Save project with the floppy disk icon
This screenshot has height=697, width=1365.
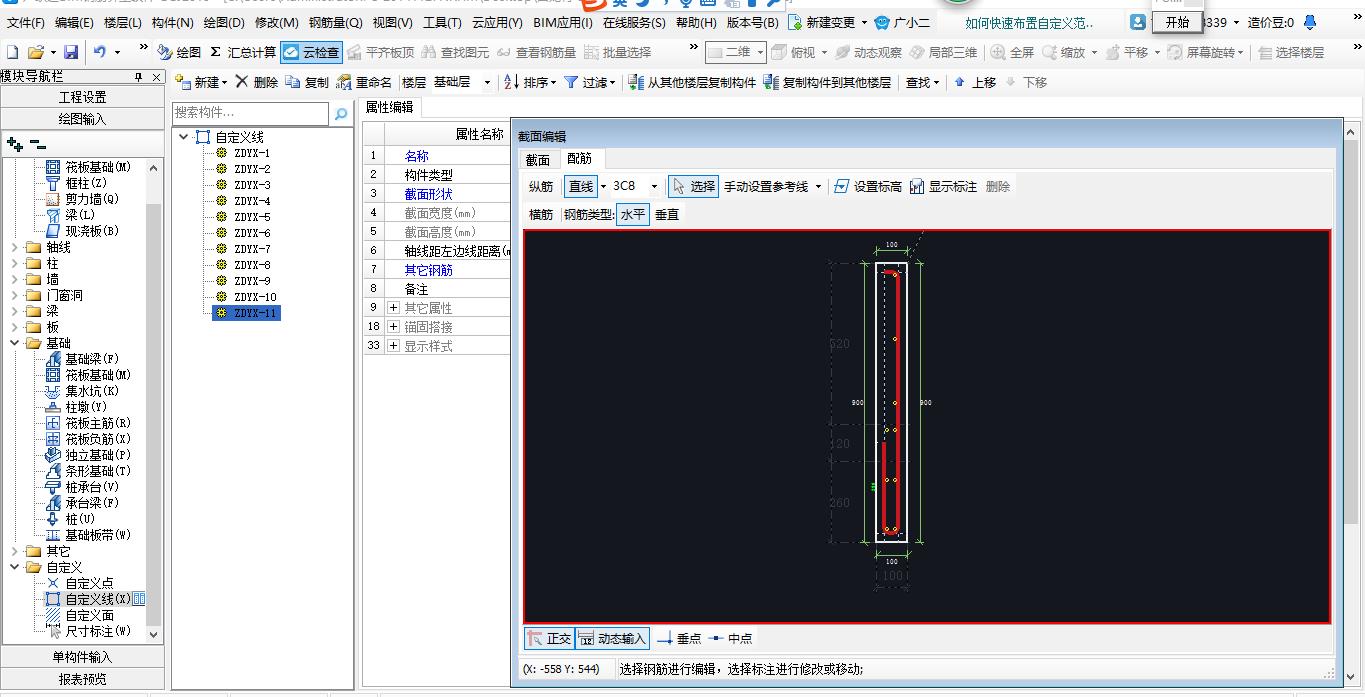[70, 52]
